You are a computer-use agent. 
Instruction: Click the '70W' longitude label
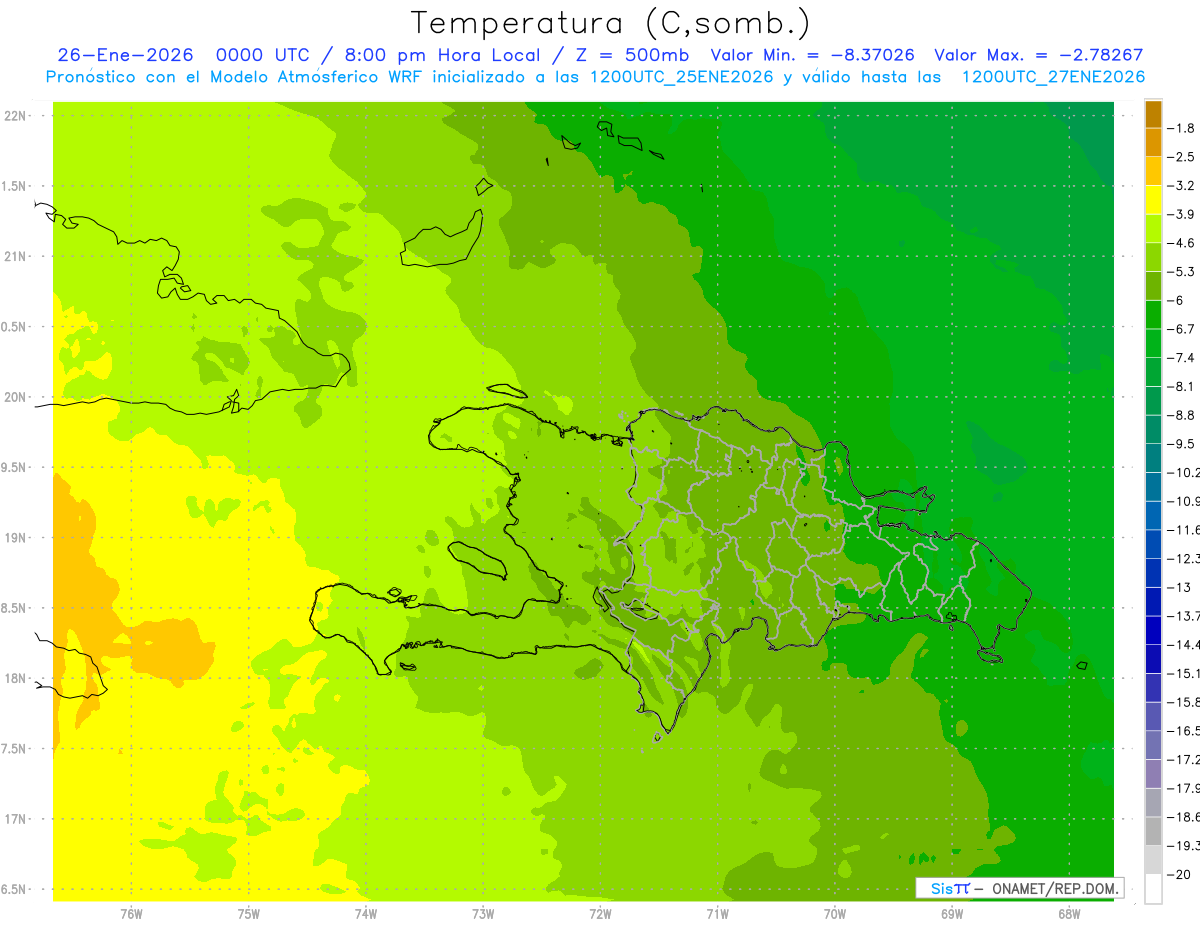[835, 913]
